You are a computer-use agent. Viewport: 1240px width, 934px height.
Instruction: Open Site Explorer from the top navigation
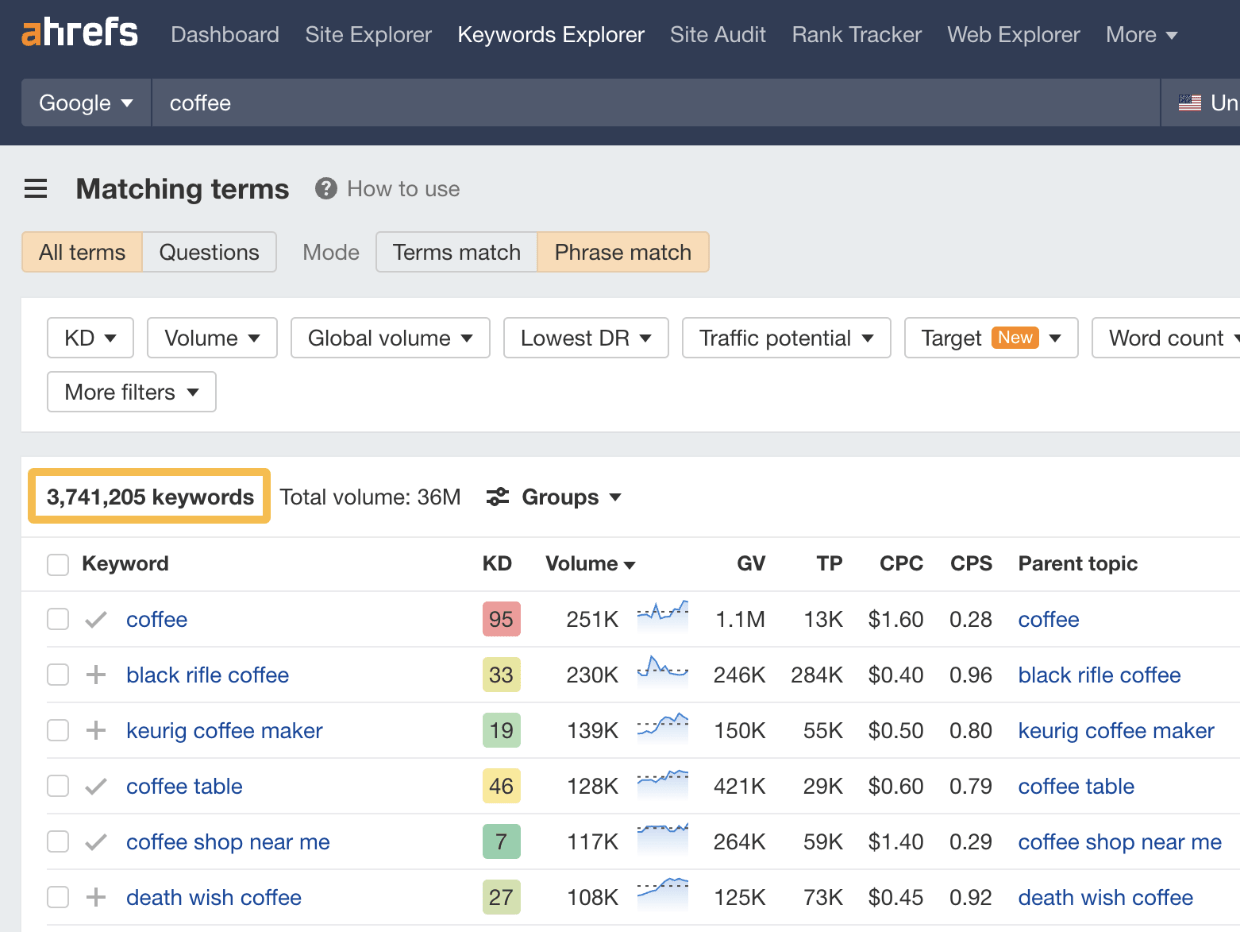click(x=368, y=34)
